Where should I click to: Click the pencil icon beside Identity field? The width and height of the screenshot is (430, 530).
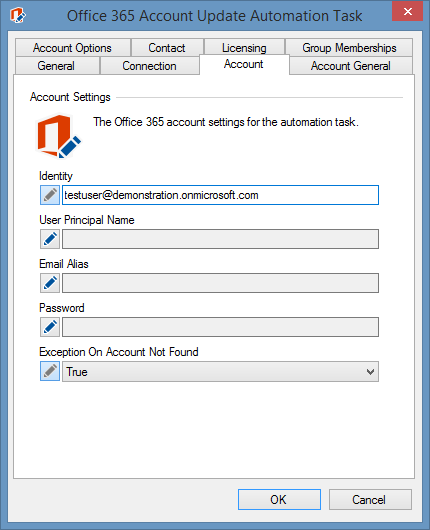point(50,195)
